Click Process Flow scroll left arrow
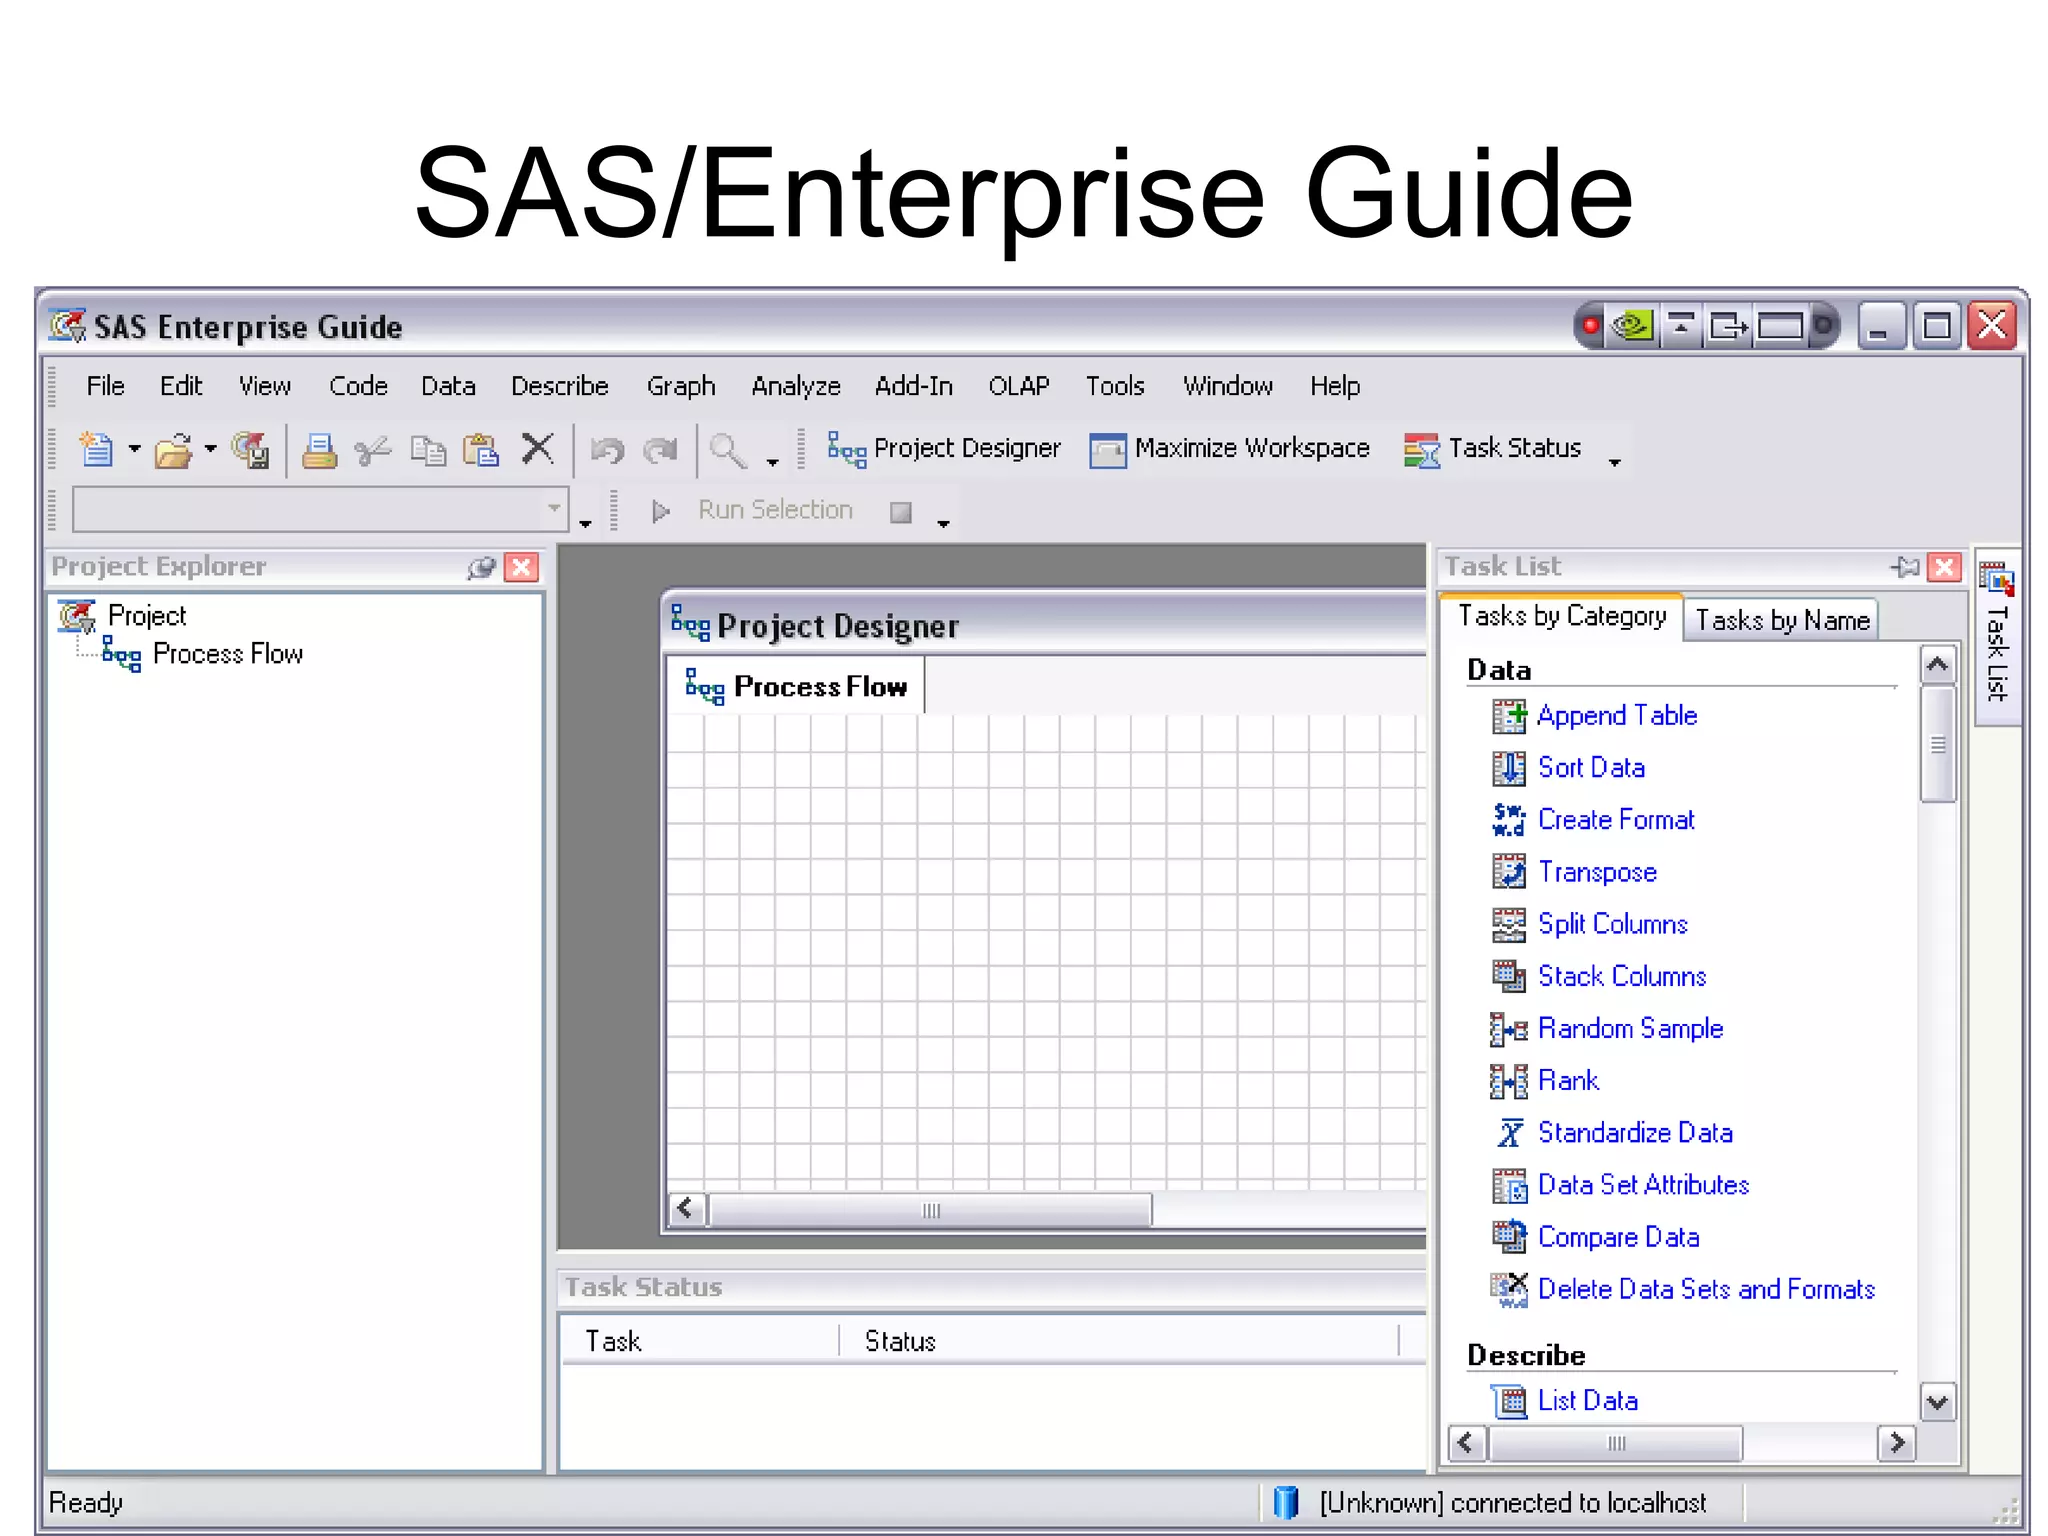Image resolution: width=2048 pixels, height=1536 pixels. pos(685,1209)
